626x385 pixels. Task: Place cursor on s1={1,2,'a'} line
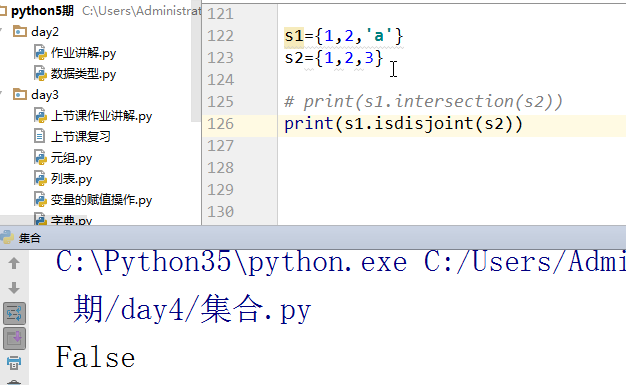(x=344, y=36)
